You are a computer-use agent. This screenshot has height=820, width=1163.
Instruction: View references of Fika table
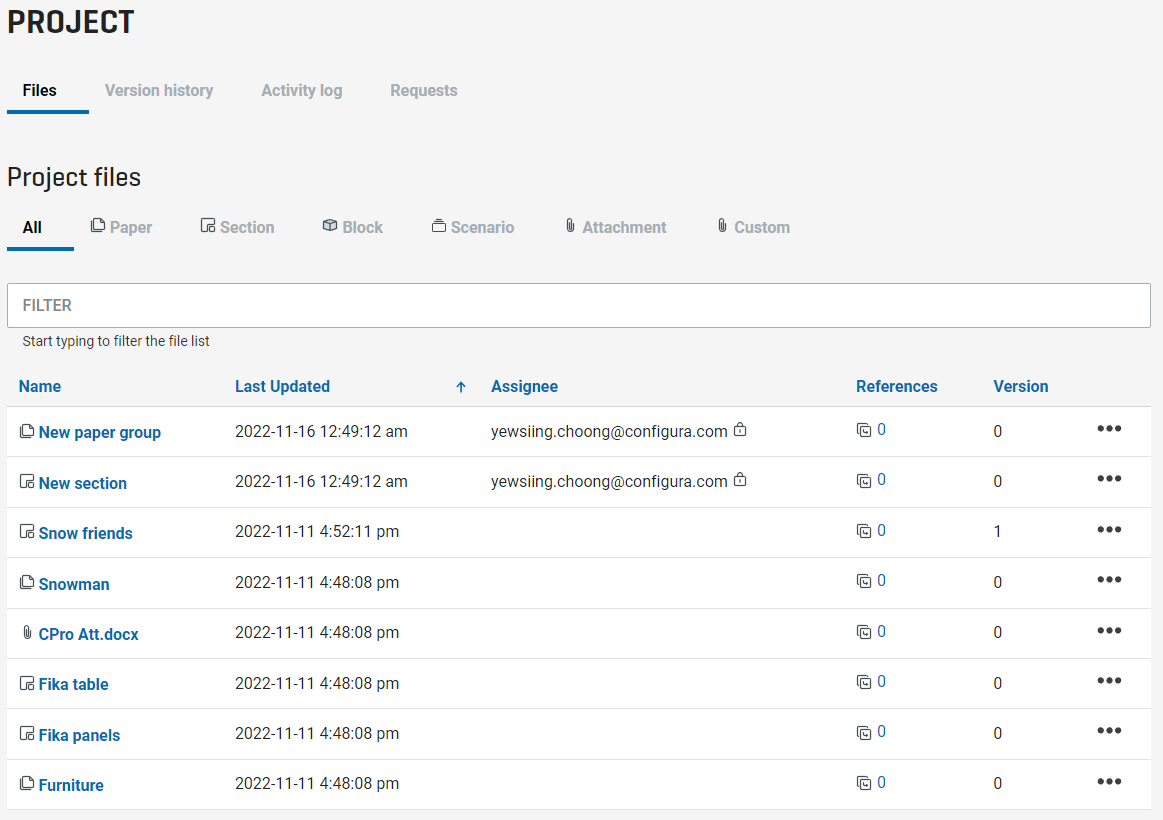(x=872, y=681)
